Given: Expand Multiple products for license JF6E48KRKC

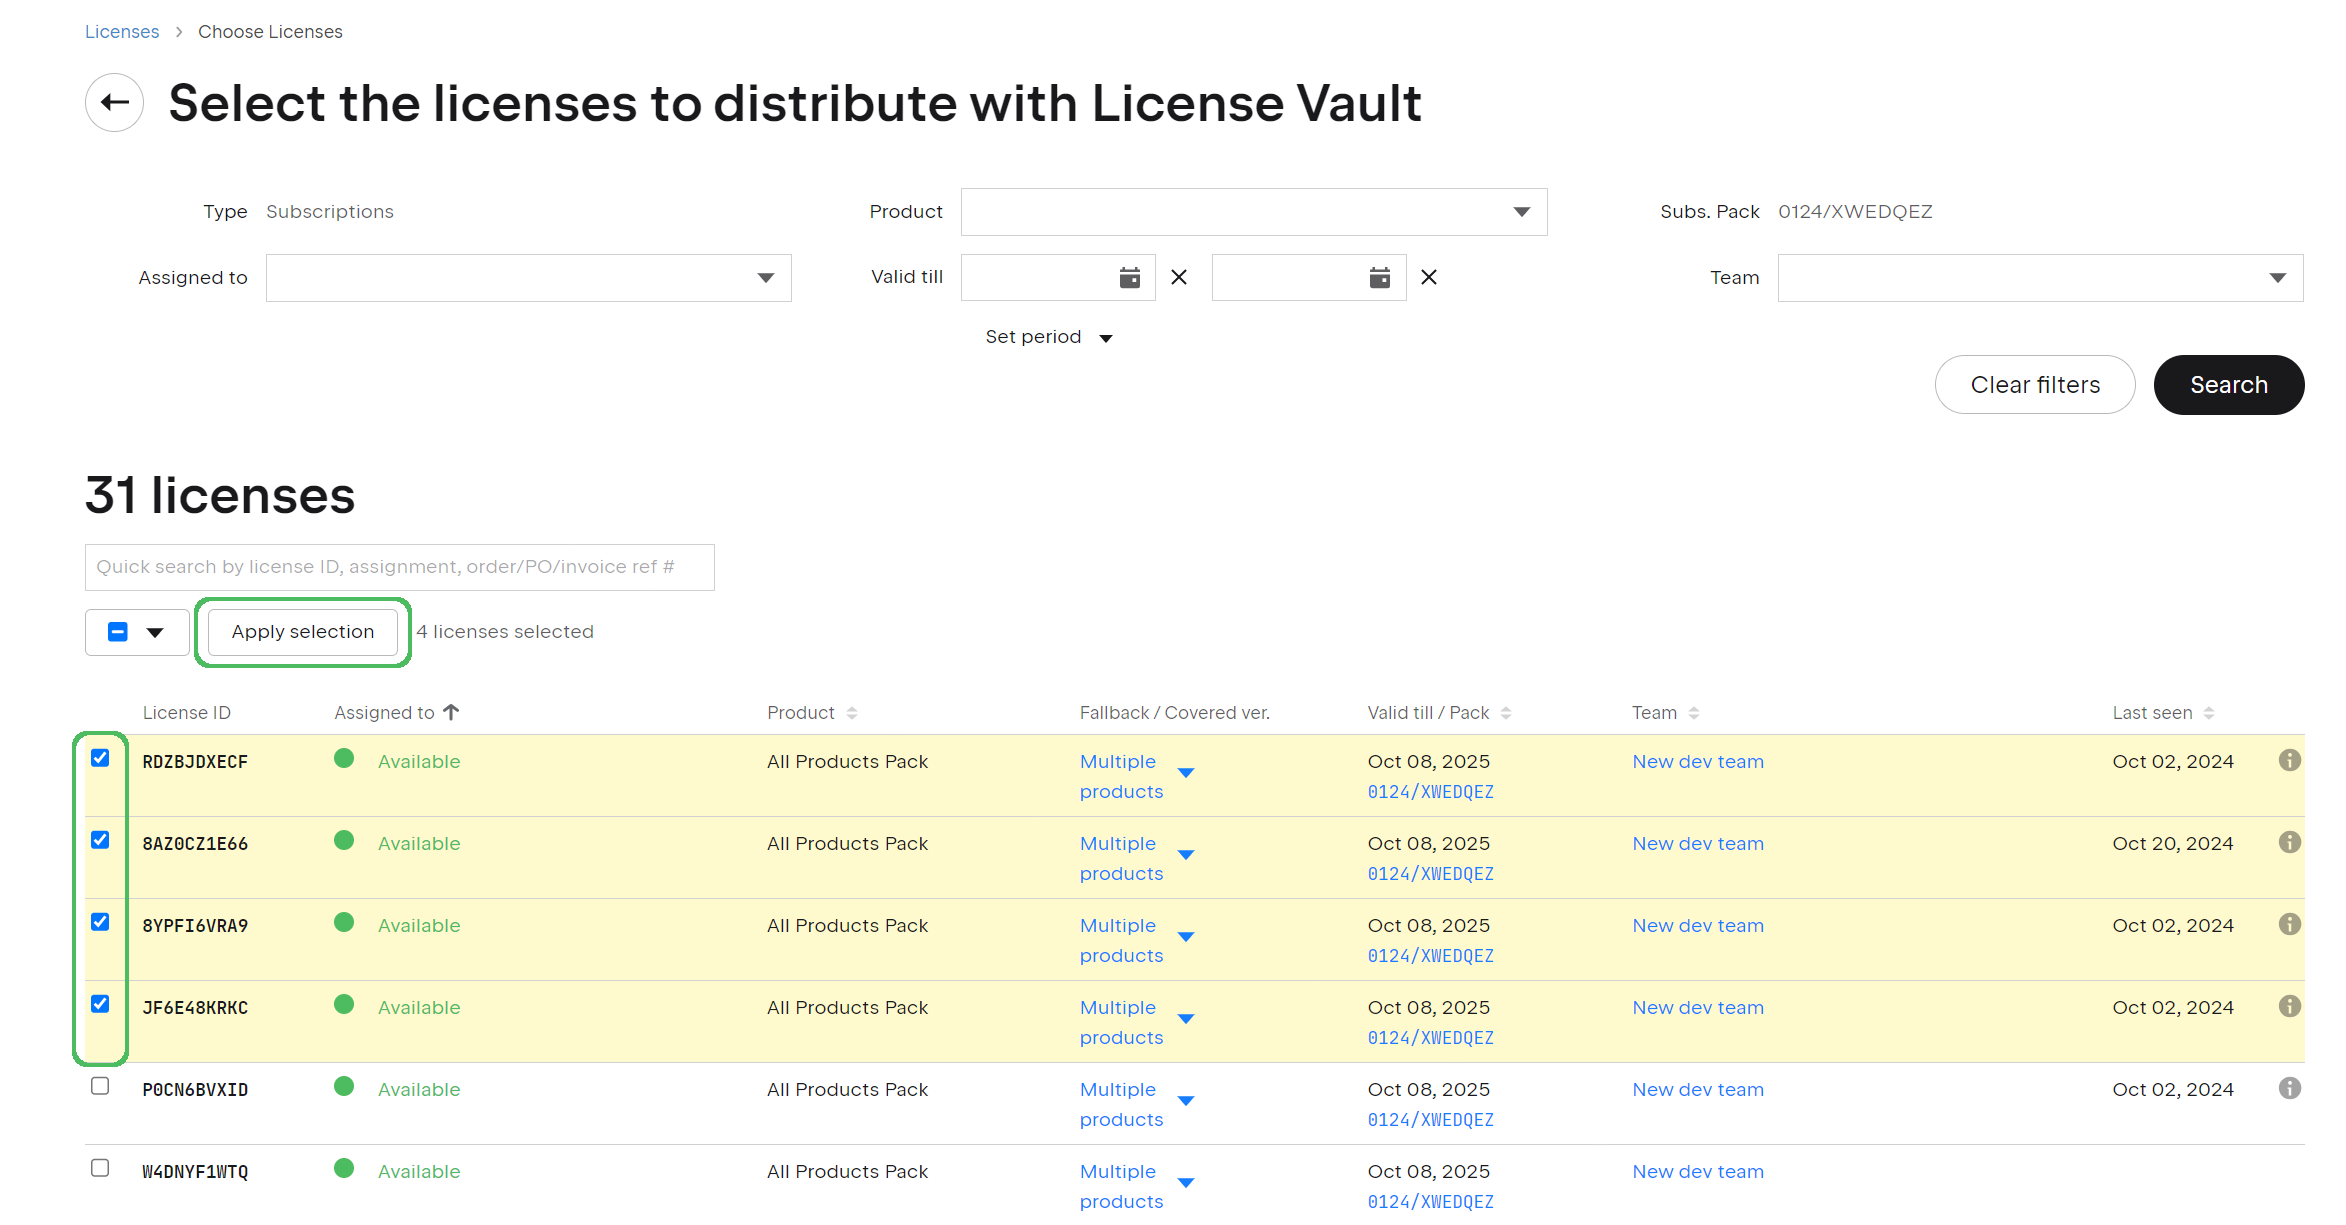Looking at the screenshot, I should (1186, 1019).
